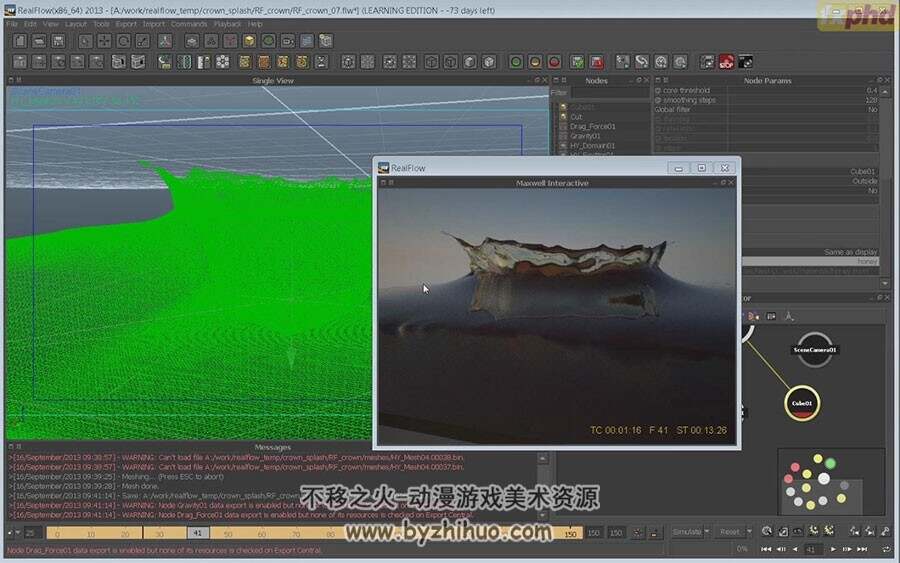Click the Simulate button
The width and height of the screenshot is (900, 563).
687,532
